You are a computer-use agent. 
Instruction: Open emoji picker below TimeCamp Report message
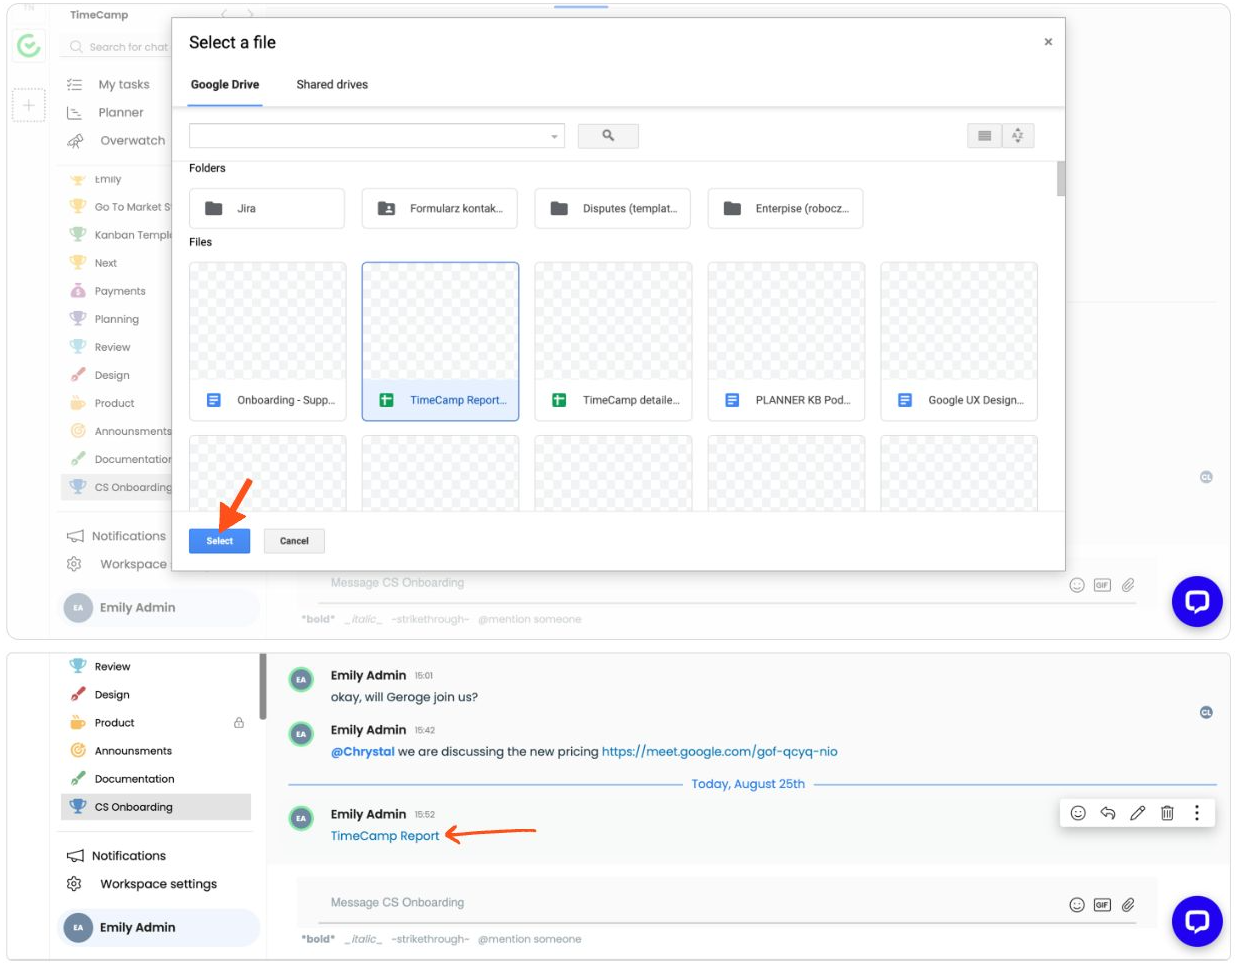pos(1077,905)
